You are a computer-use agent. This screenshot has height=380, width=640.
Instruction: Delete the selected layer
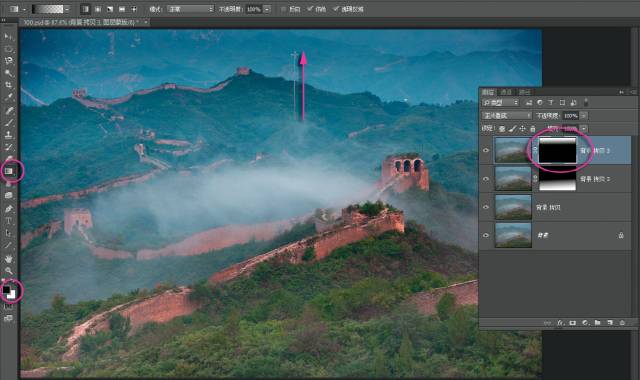[x=622, y=322]
